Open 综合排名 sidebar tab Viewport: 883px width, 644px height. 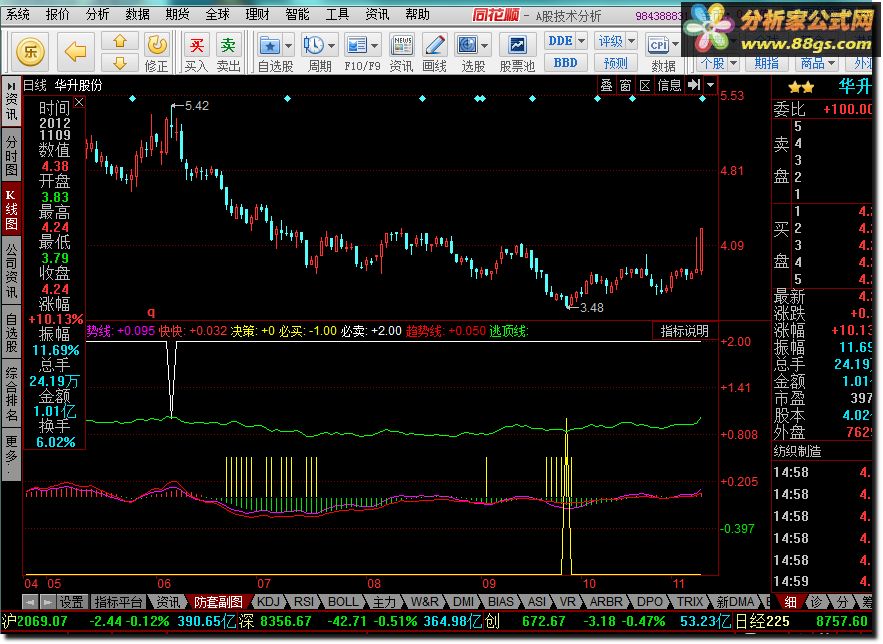pyautogui.click(x=11, y=393)
